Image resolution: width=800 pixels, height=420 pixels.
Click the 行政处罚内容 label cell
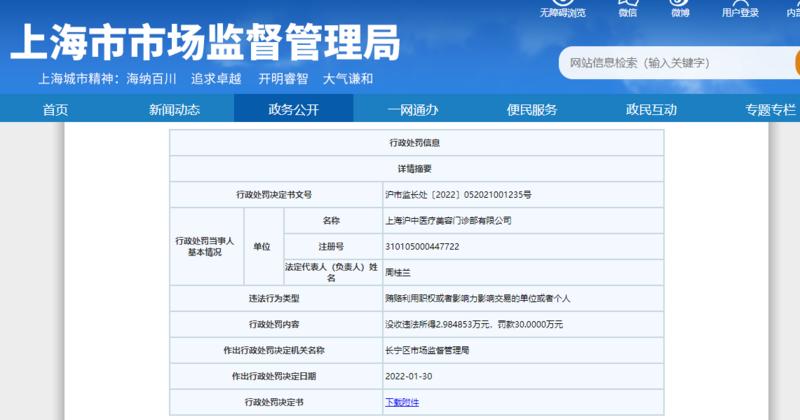[276, 324]
